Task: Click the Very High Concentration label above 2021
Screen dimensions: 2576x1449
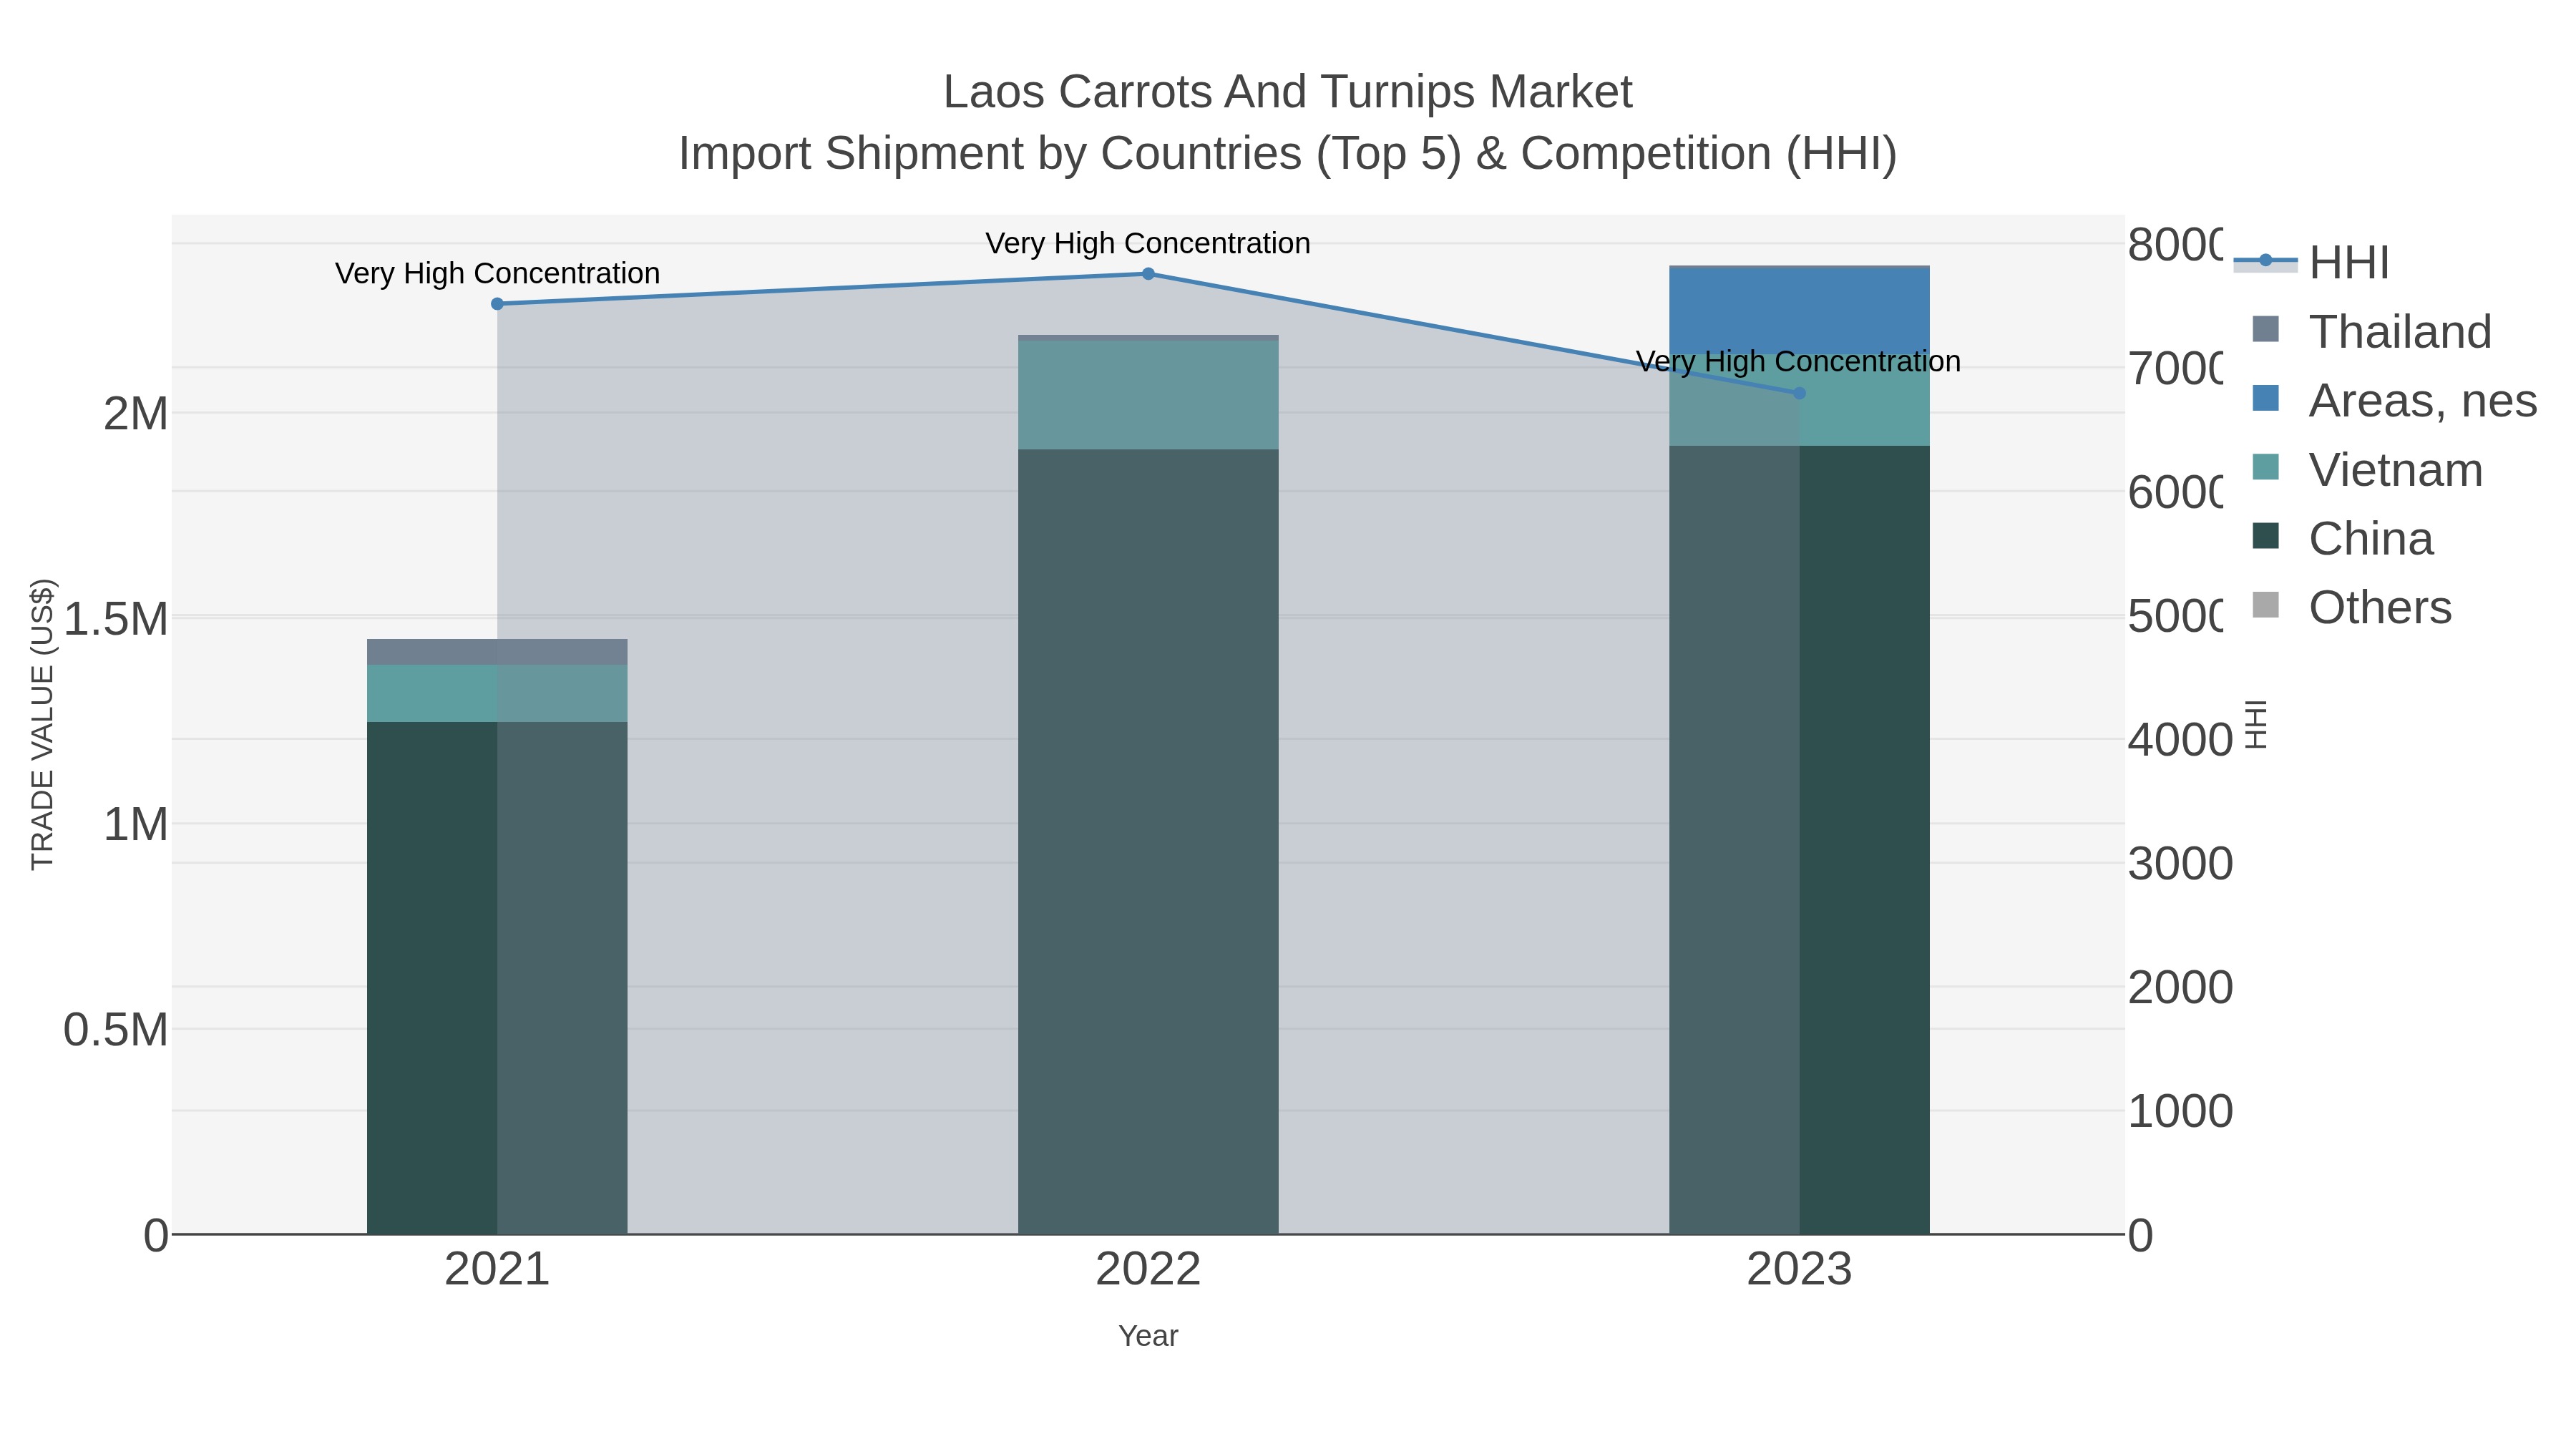Action: (x=497, y=273)
